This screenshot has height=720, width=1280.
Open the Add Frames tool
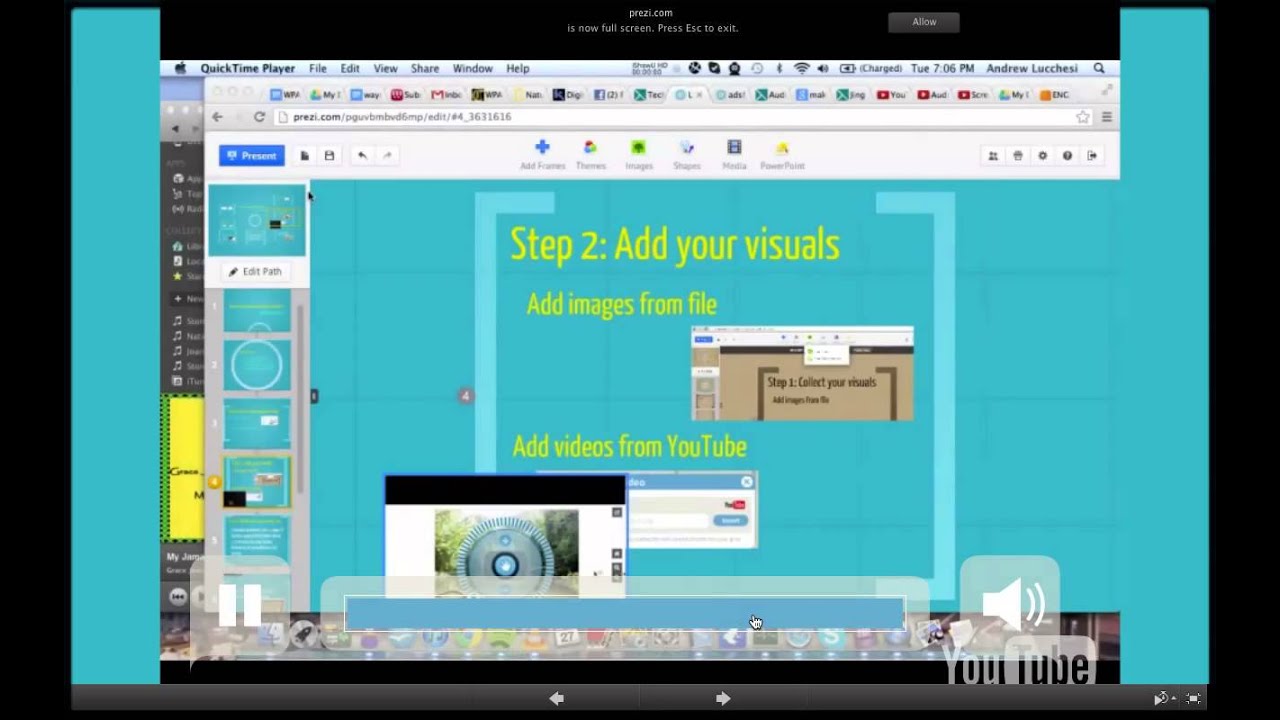(542, 155)
